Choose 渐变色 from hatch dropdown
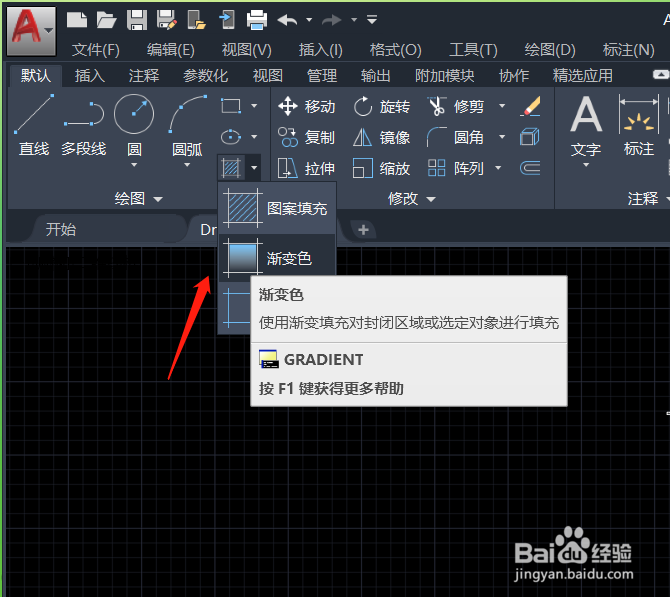This screenshot has height=597, width=670. pos(277,258)
